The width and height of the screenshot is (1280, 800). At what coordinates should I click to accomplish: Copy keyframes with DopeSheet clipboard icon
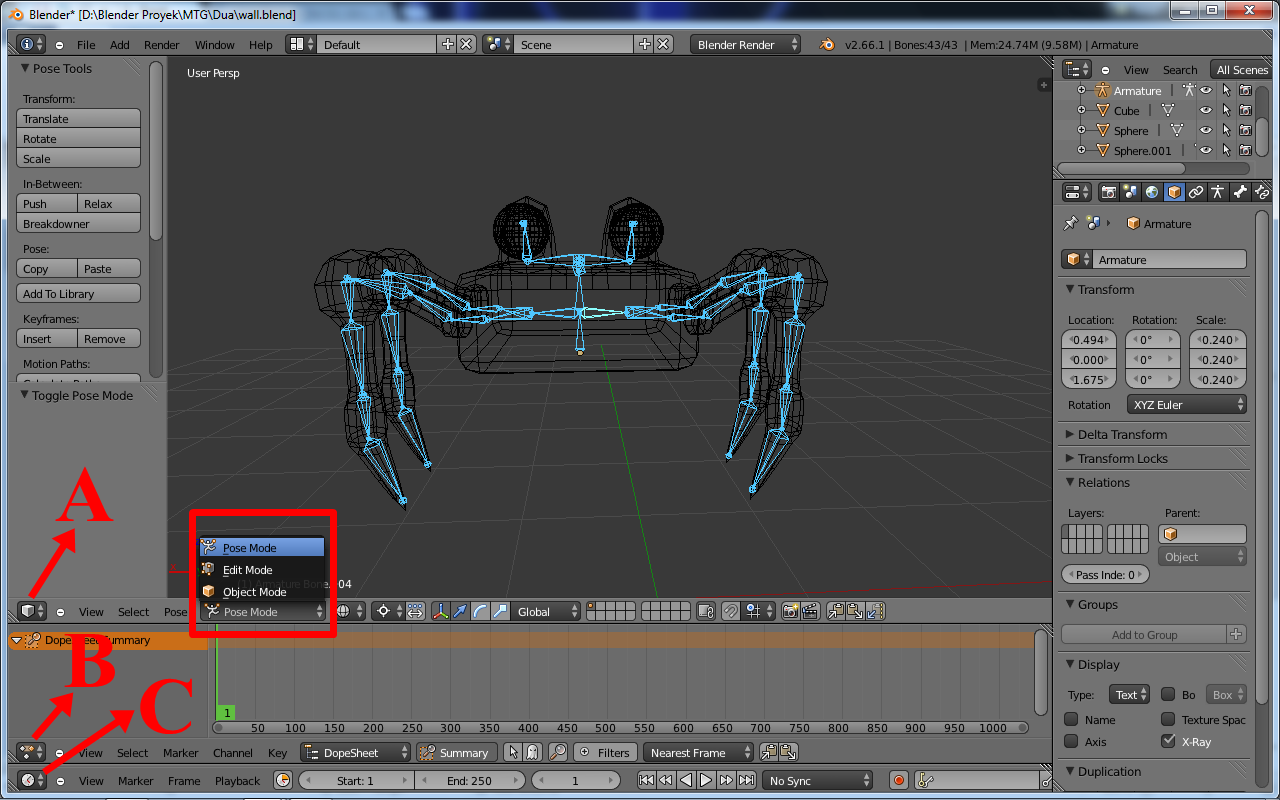[x=770, y=752]
